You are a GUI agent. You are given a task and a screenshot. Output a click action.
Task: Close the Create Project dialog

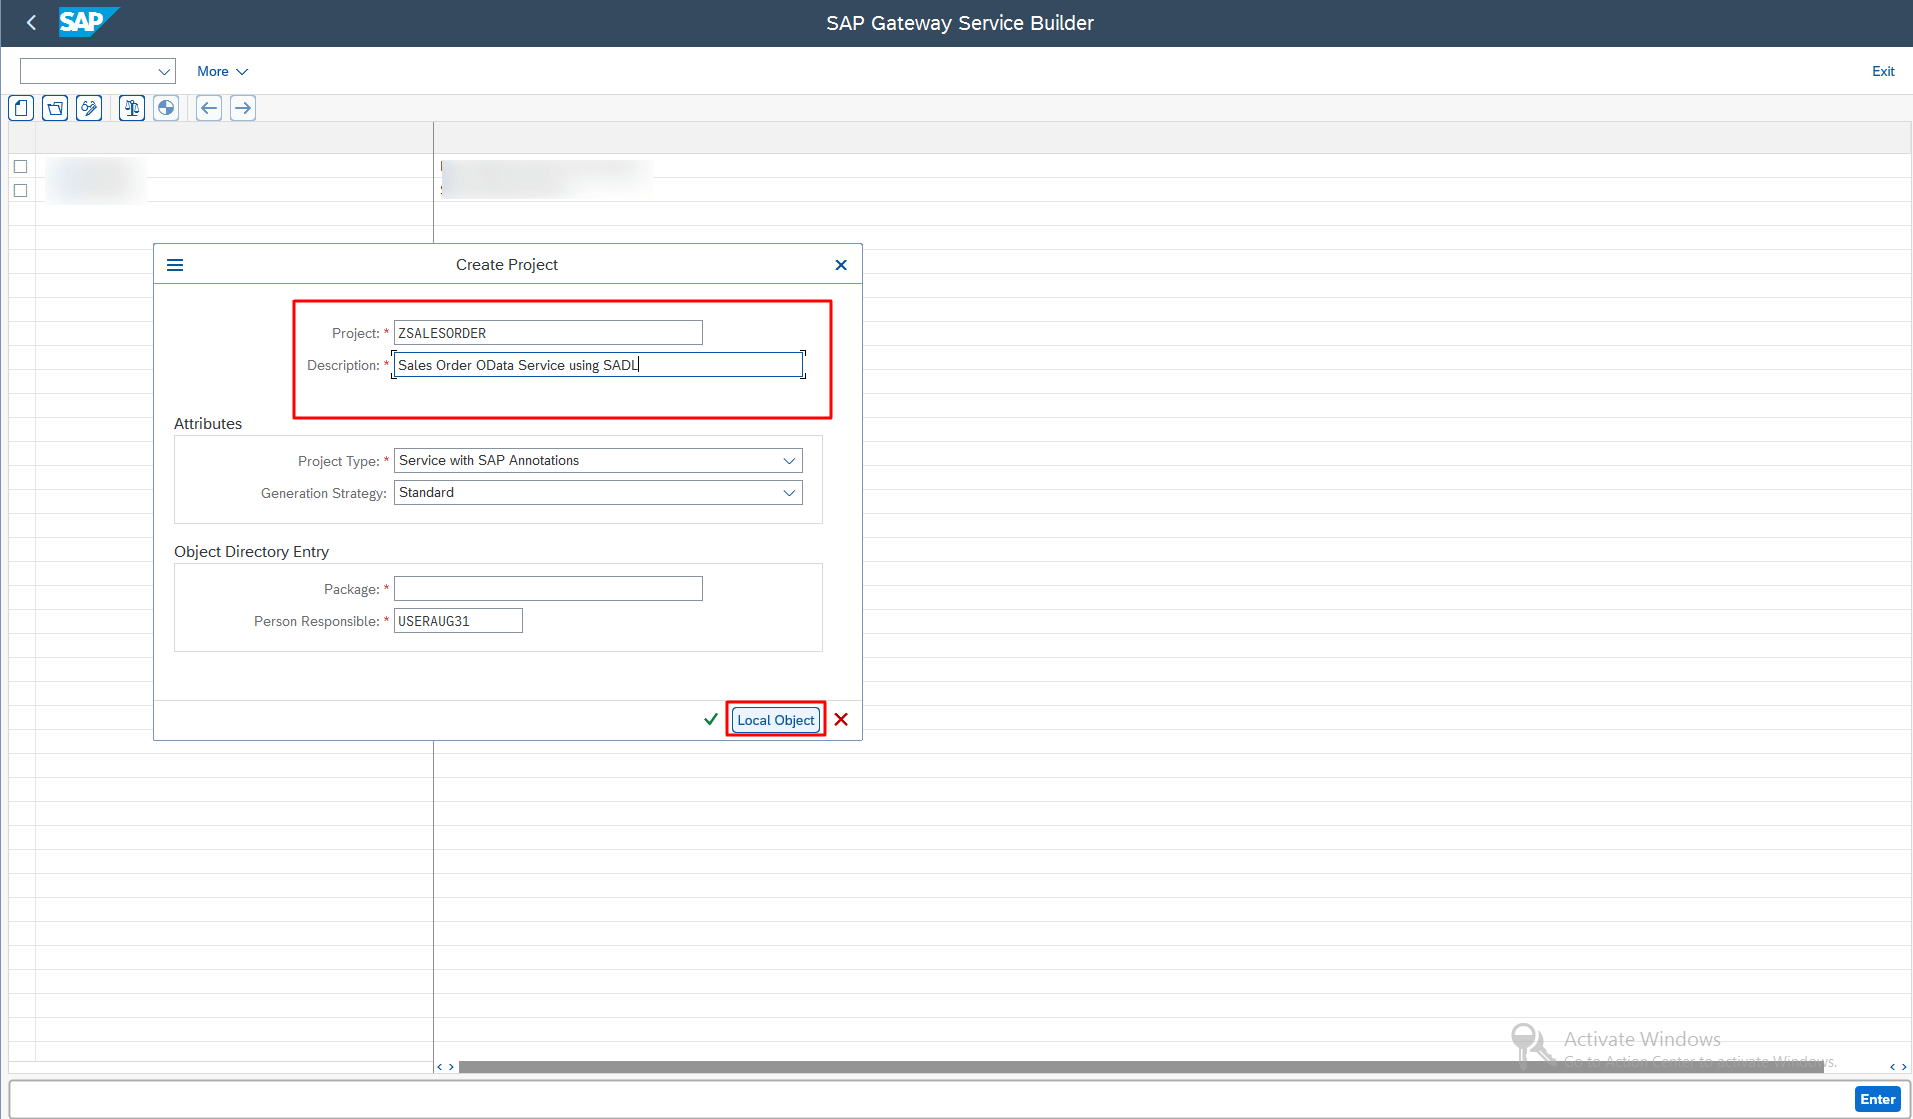[x=841, y=265]
